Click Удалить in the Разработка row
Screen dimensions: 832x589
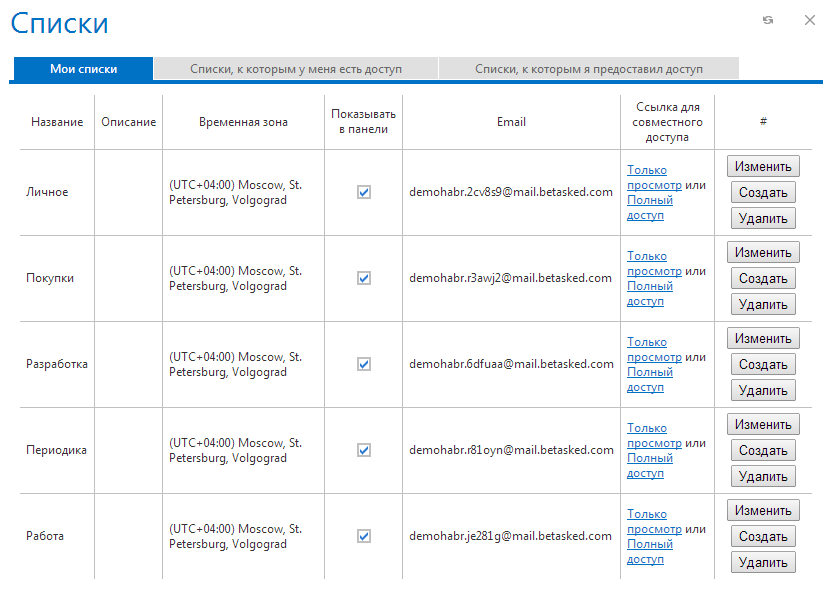[x=763, y=391]
